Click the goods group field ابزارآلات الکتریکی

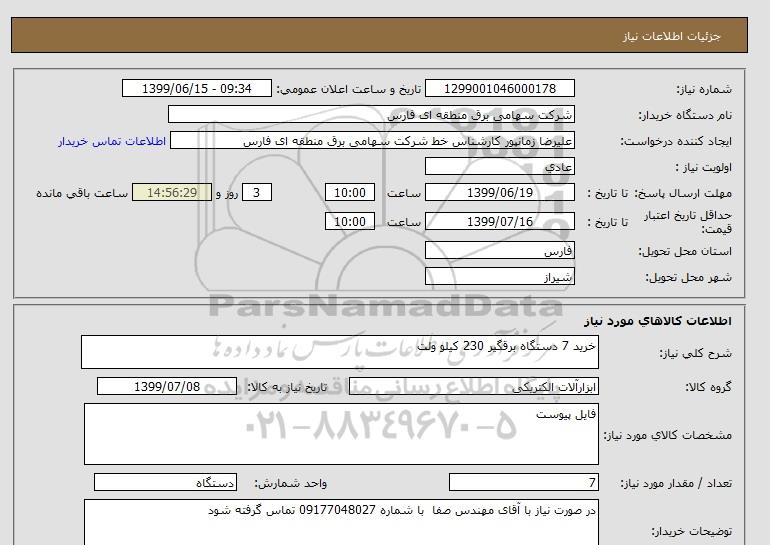[473, 386]
